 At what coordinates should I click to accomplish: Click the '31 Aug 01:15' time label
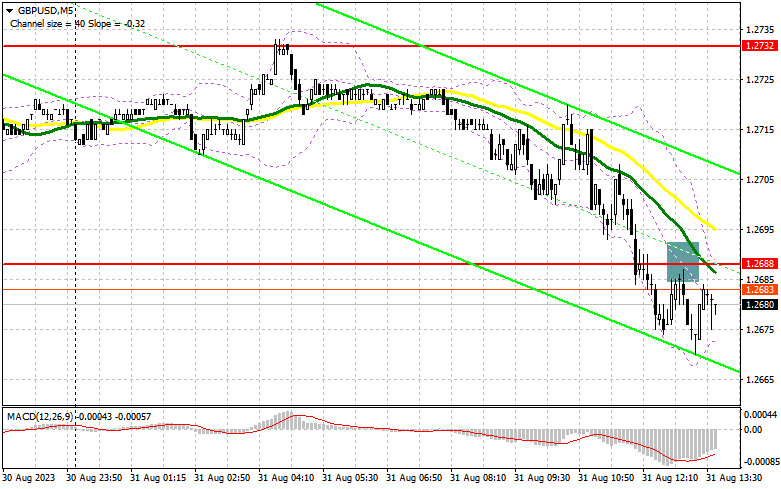pyautogui.click(x=158, y=478)
